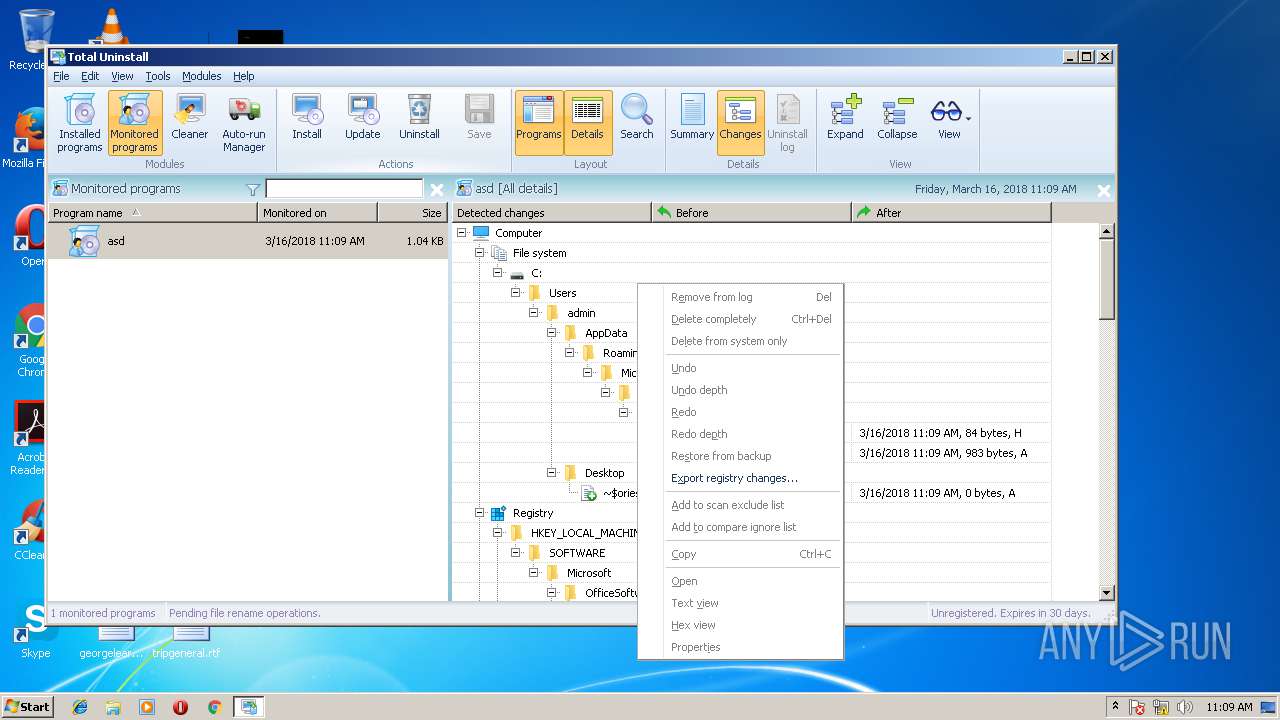
Task: Select the SOFTWARE registry key
Action: (577, 553)
